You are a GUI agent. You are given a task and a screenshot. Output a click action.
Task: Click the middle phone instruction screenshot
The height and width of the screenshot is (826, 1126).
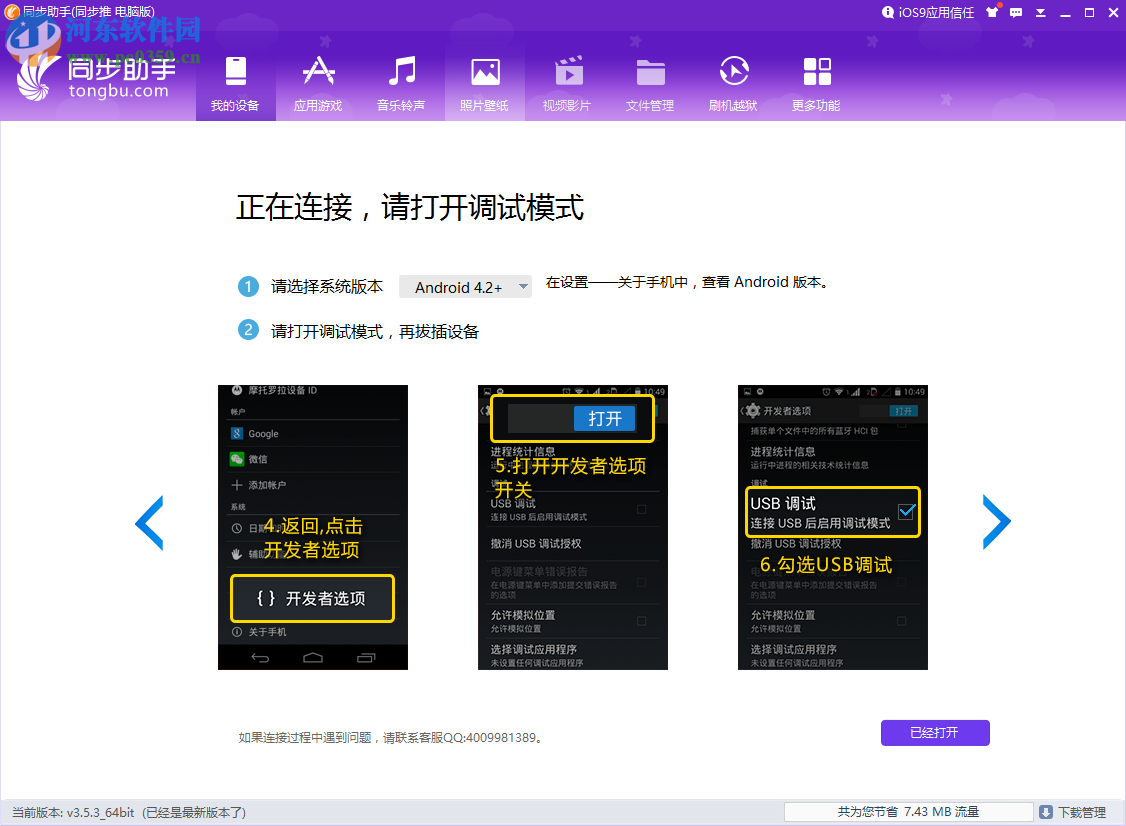pos(572,527)
